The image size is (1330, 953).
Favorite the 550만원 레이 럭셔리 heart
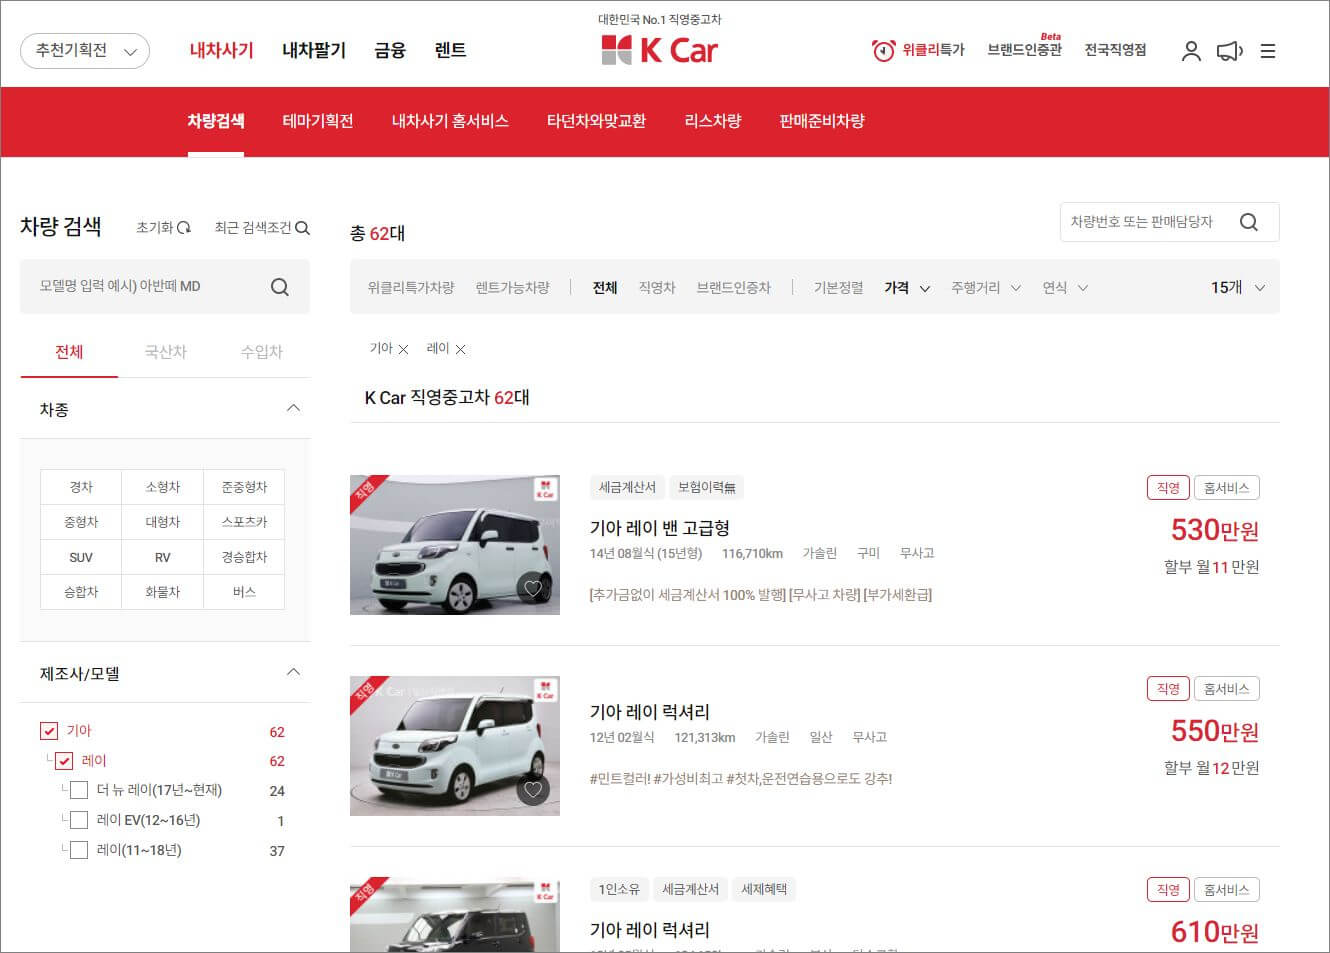[x=533, y=790]
